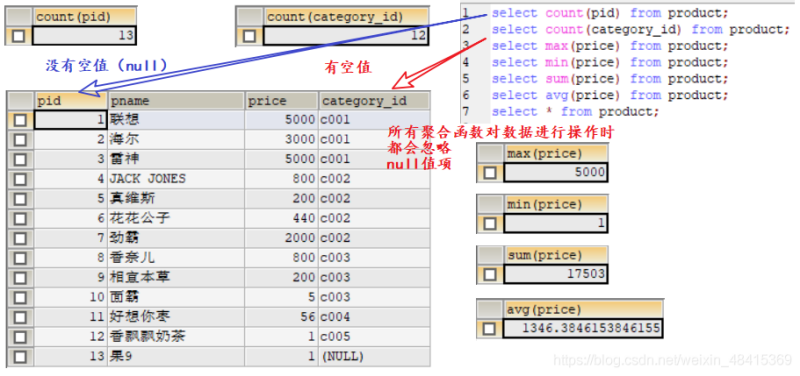Tick the checkbox for the 雷神 row
This screenshot has height=376, width=800.
[x=20, y=160]
